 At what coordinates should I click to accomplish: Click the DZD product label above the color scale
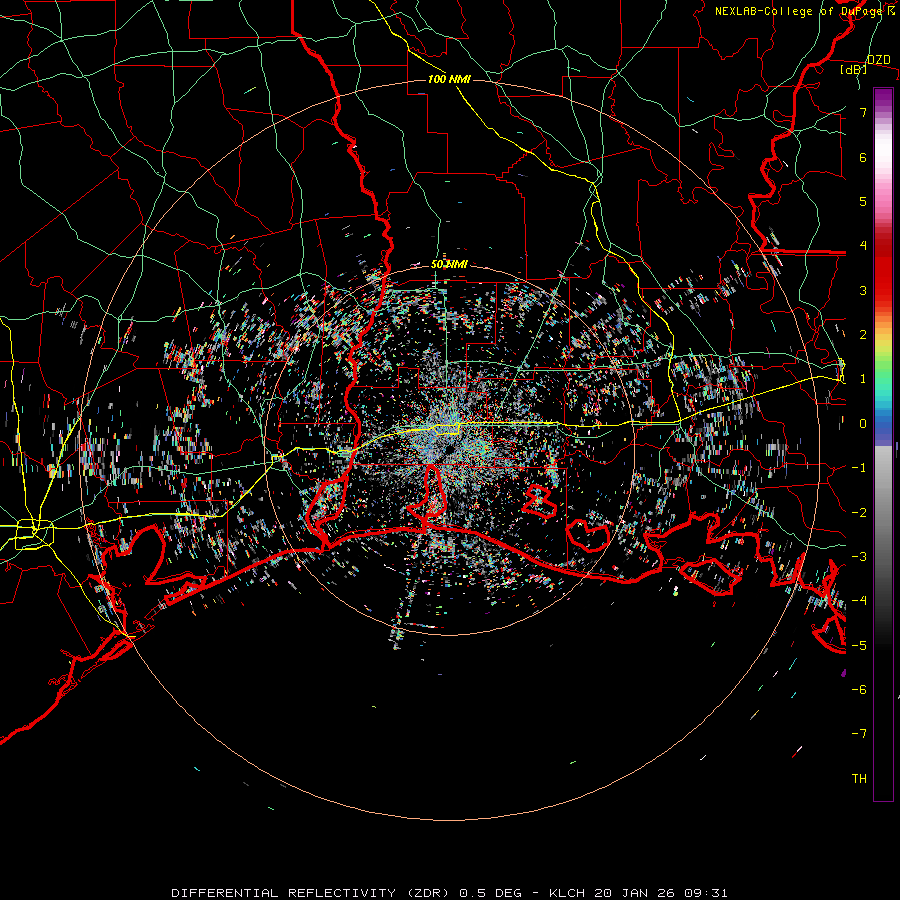coord(878,60)
